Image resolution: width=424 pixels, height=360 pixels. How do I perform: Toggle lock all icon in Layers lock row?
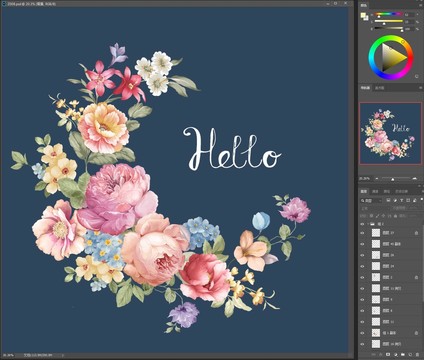[395, 216]
